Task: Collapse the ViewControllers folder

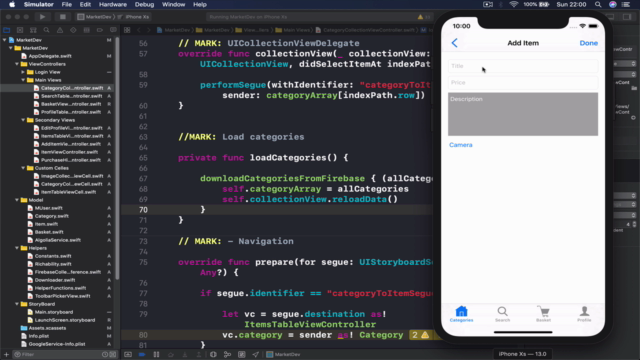Action: click(x=17, y=64)
